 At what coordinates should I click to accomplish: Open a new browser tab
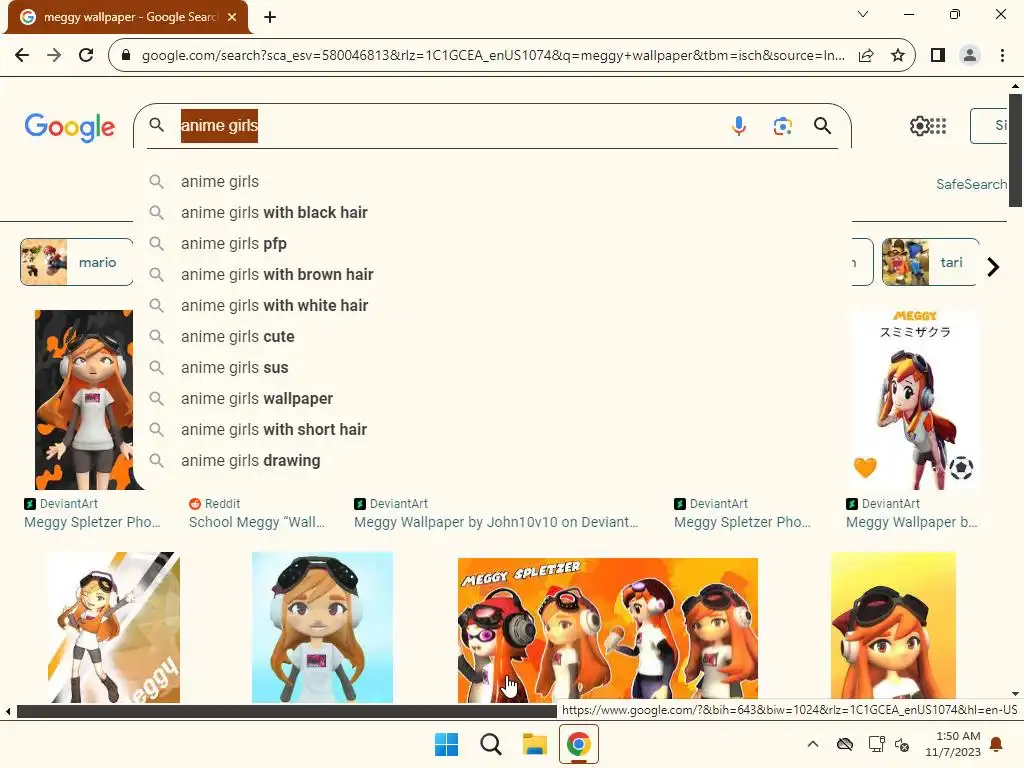(x=270, y=17)
